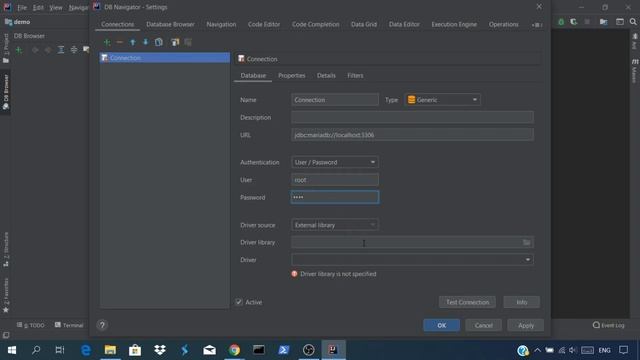Viewport: 640px width, 360px height.
Task: Show more settings tabs with the overflow arrow
Action: (x=537, y=25)
